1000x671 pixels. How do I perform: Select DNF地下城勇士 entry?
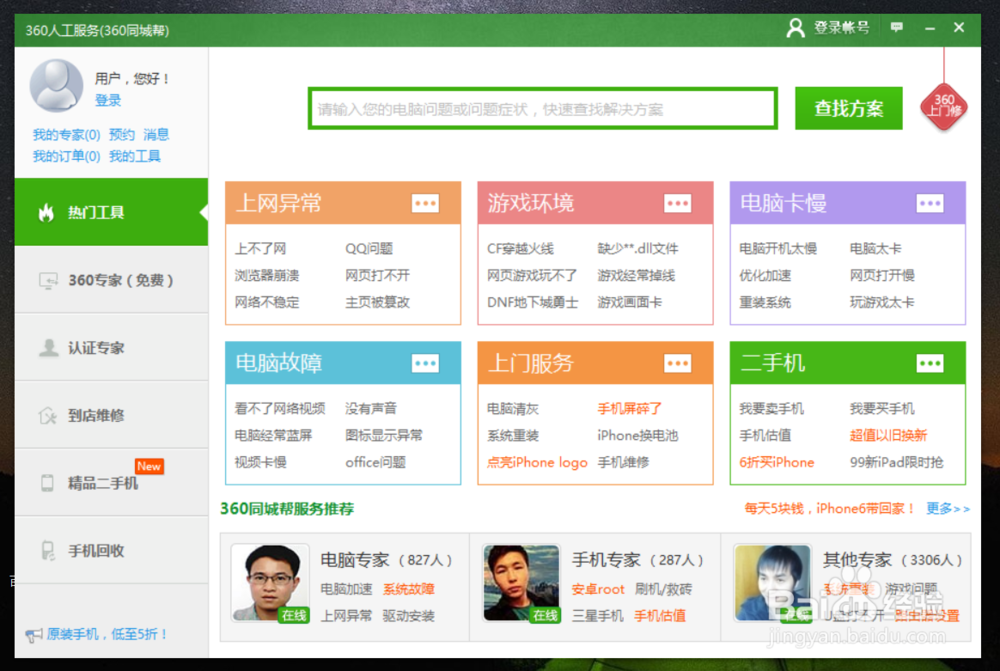point(533,302)
